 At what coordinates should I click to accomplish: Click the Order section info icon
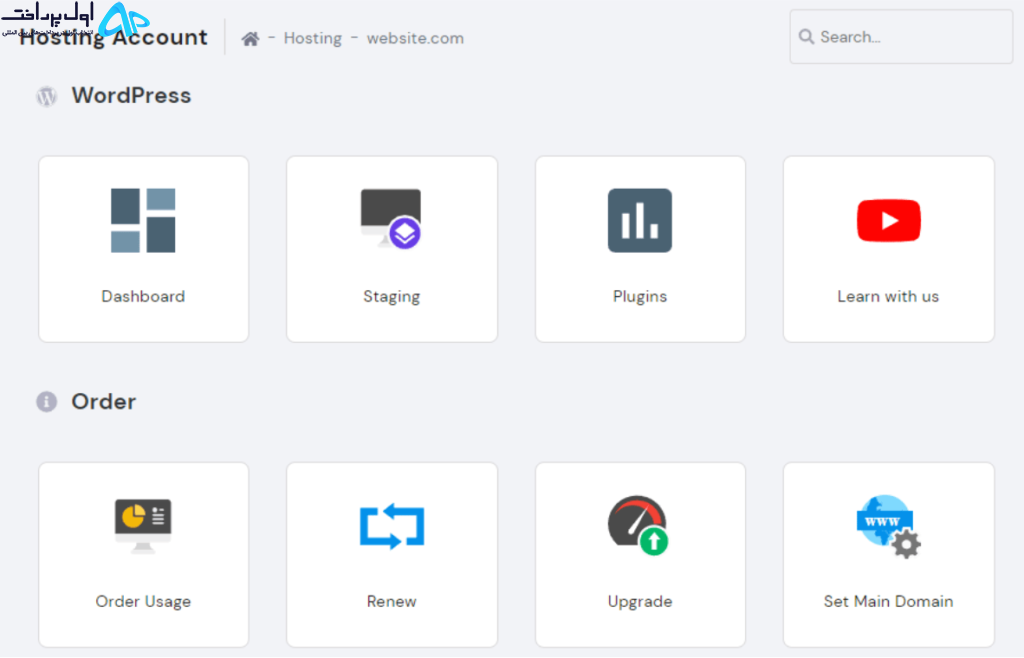coord(46,401)
